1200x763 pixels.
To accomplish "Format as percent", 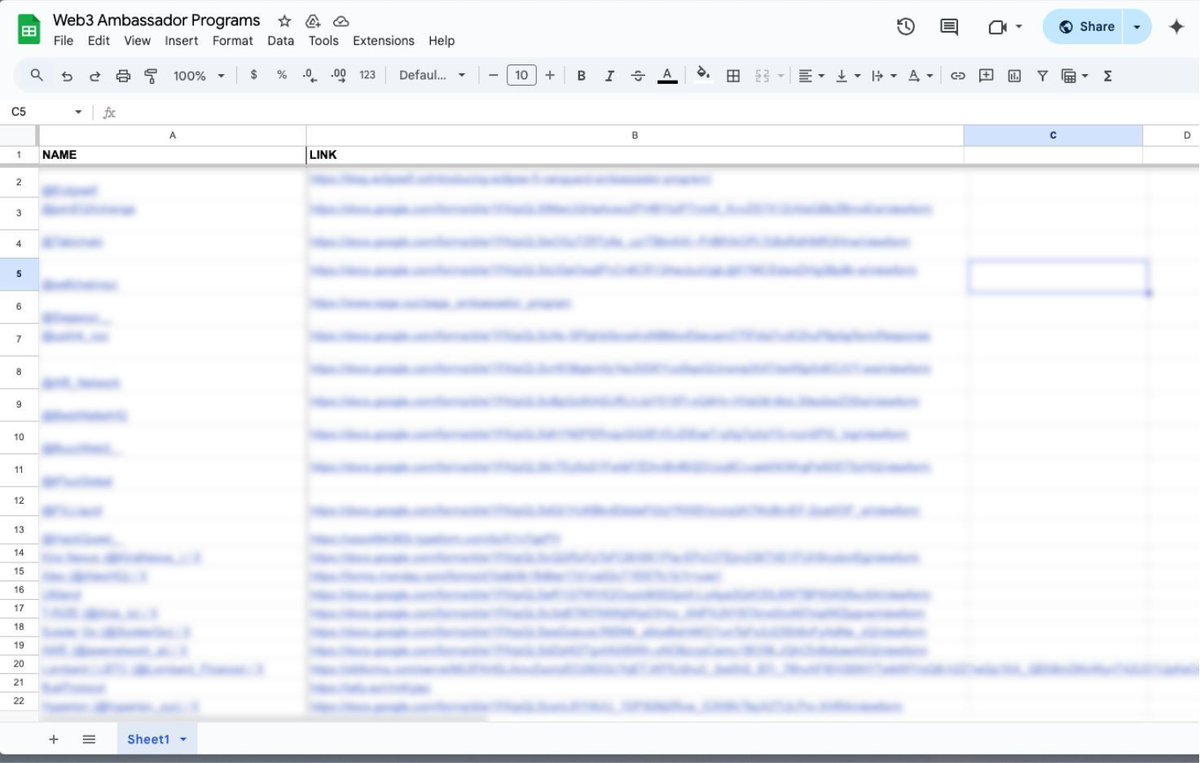I will pos(282,75).
